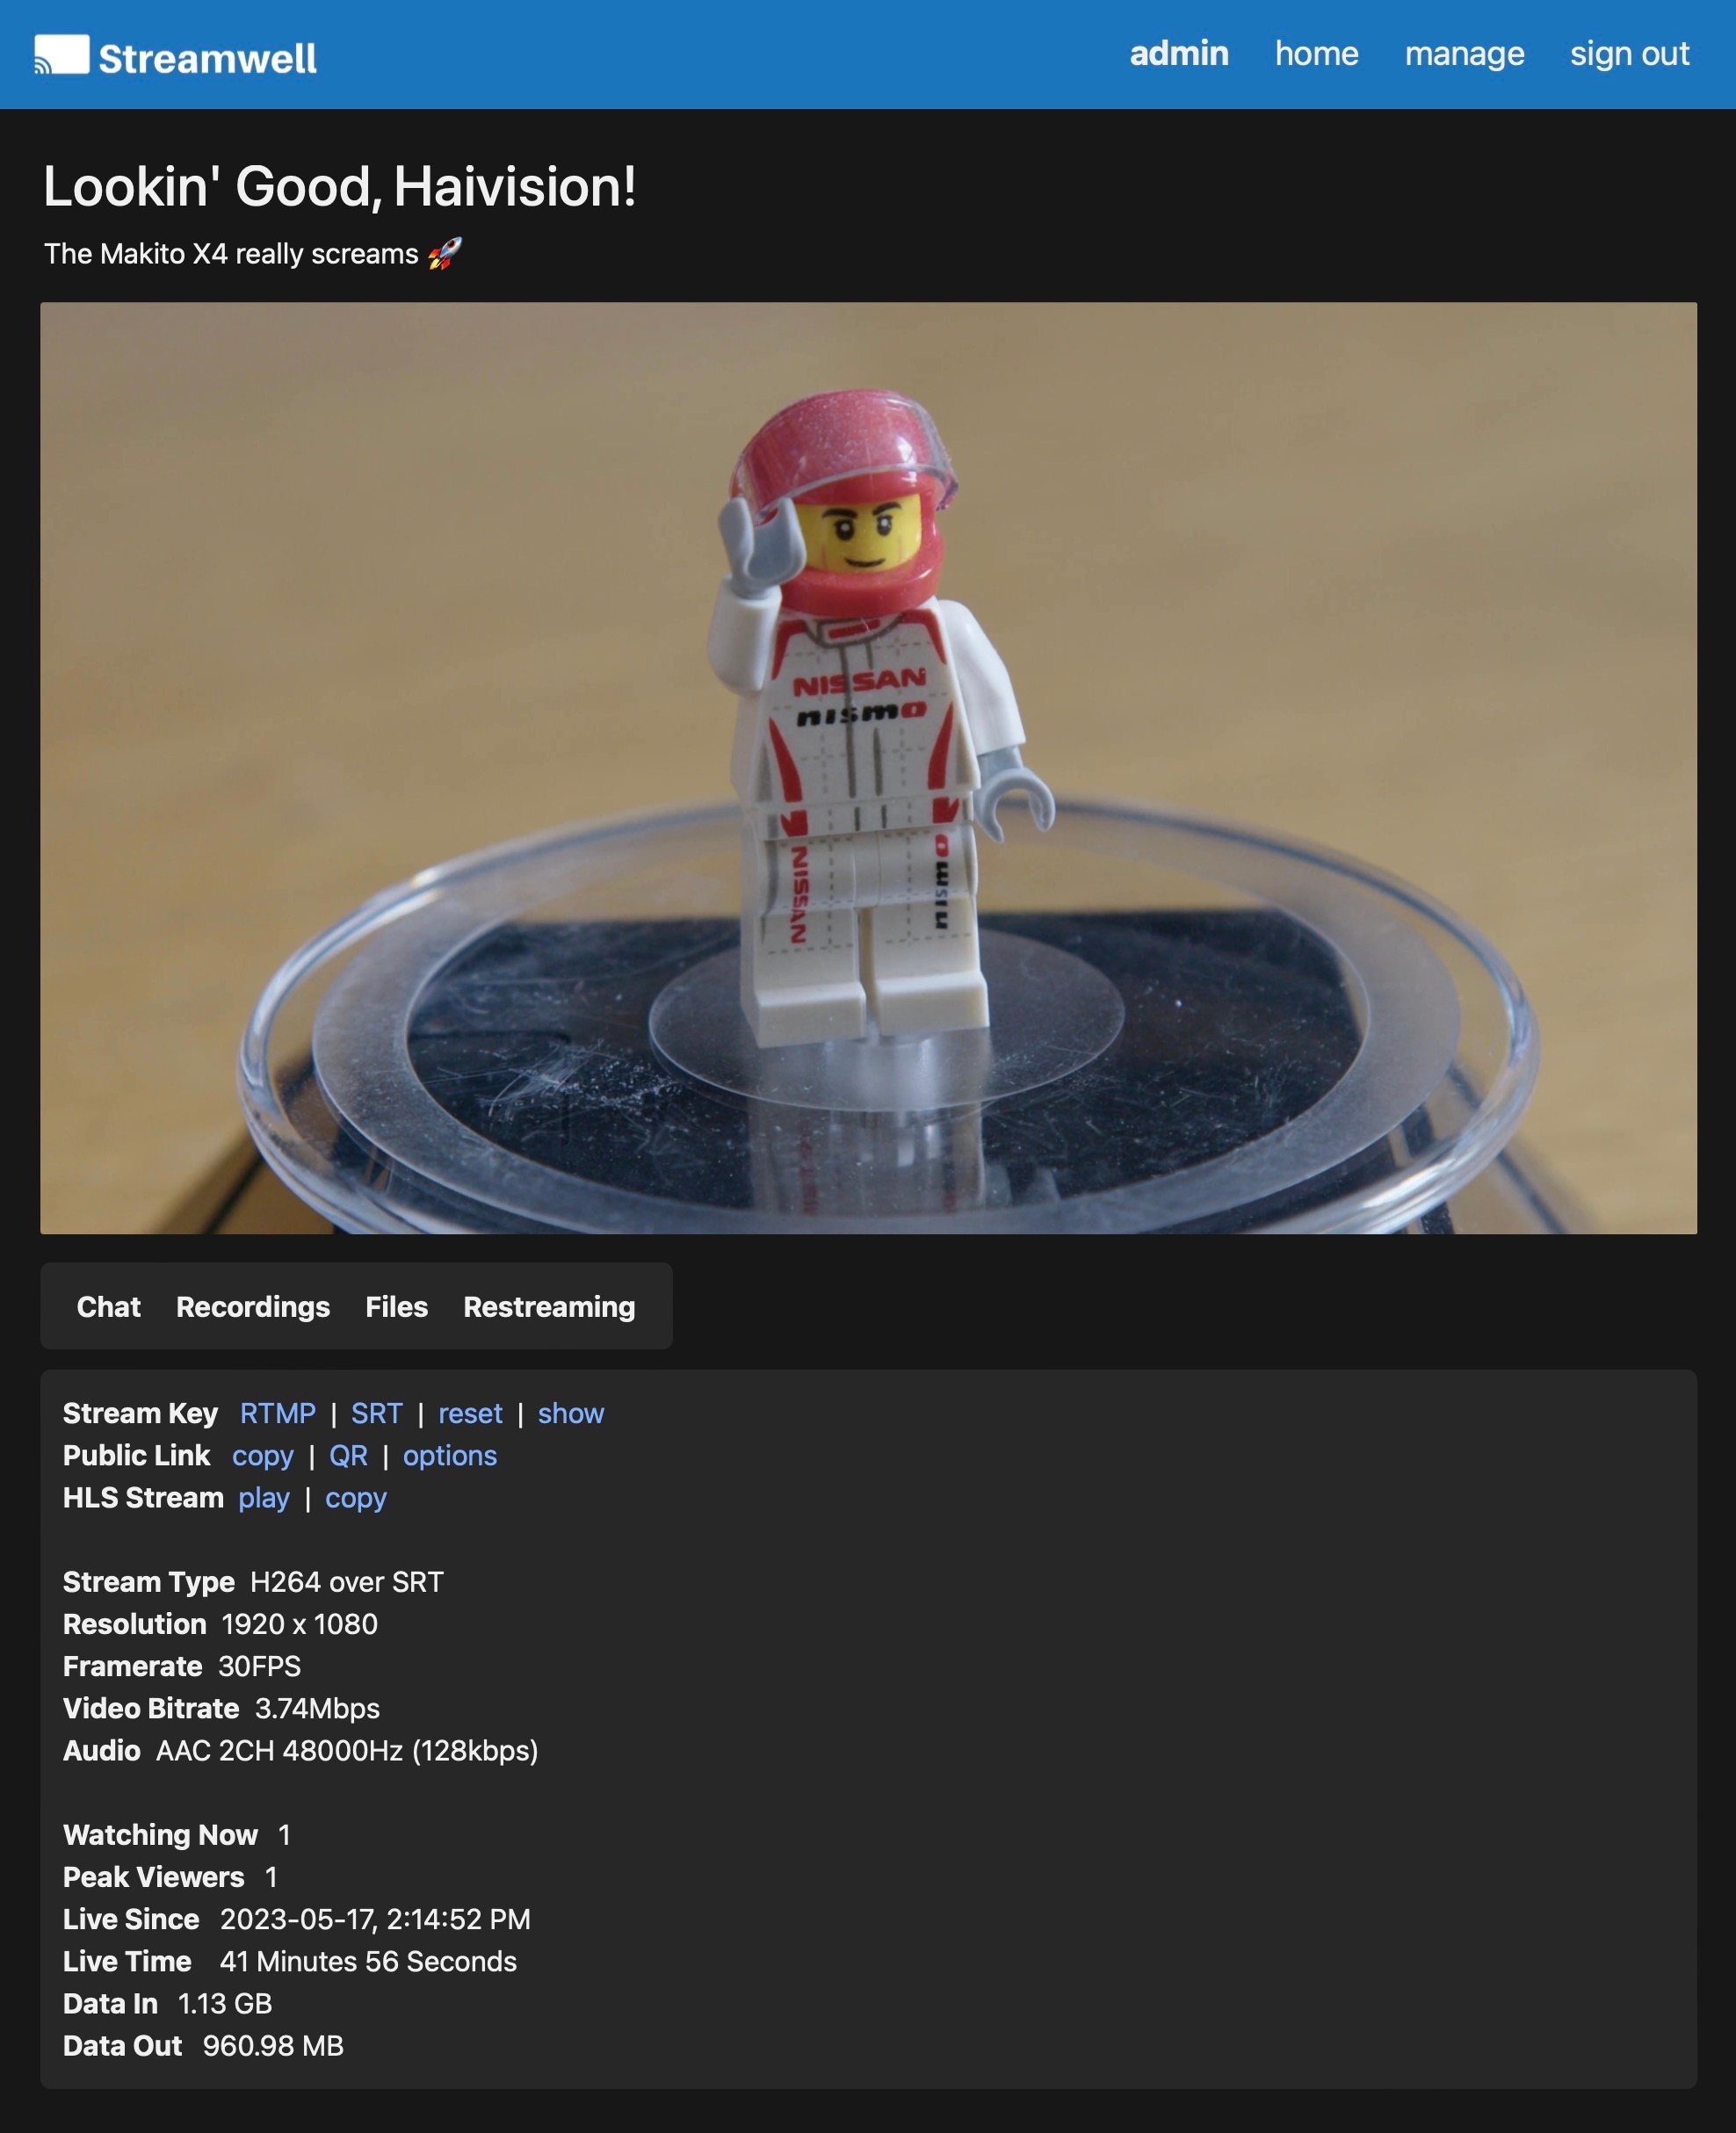Switch to the Chat tab

click(109, 1306)
